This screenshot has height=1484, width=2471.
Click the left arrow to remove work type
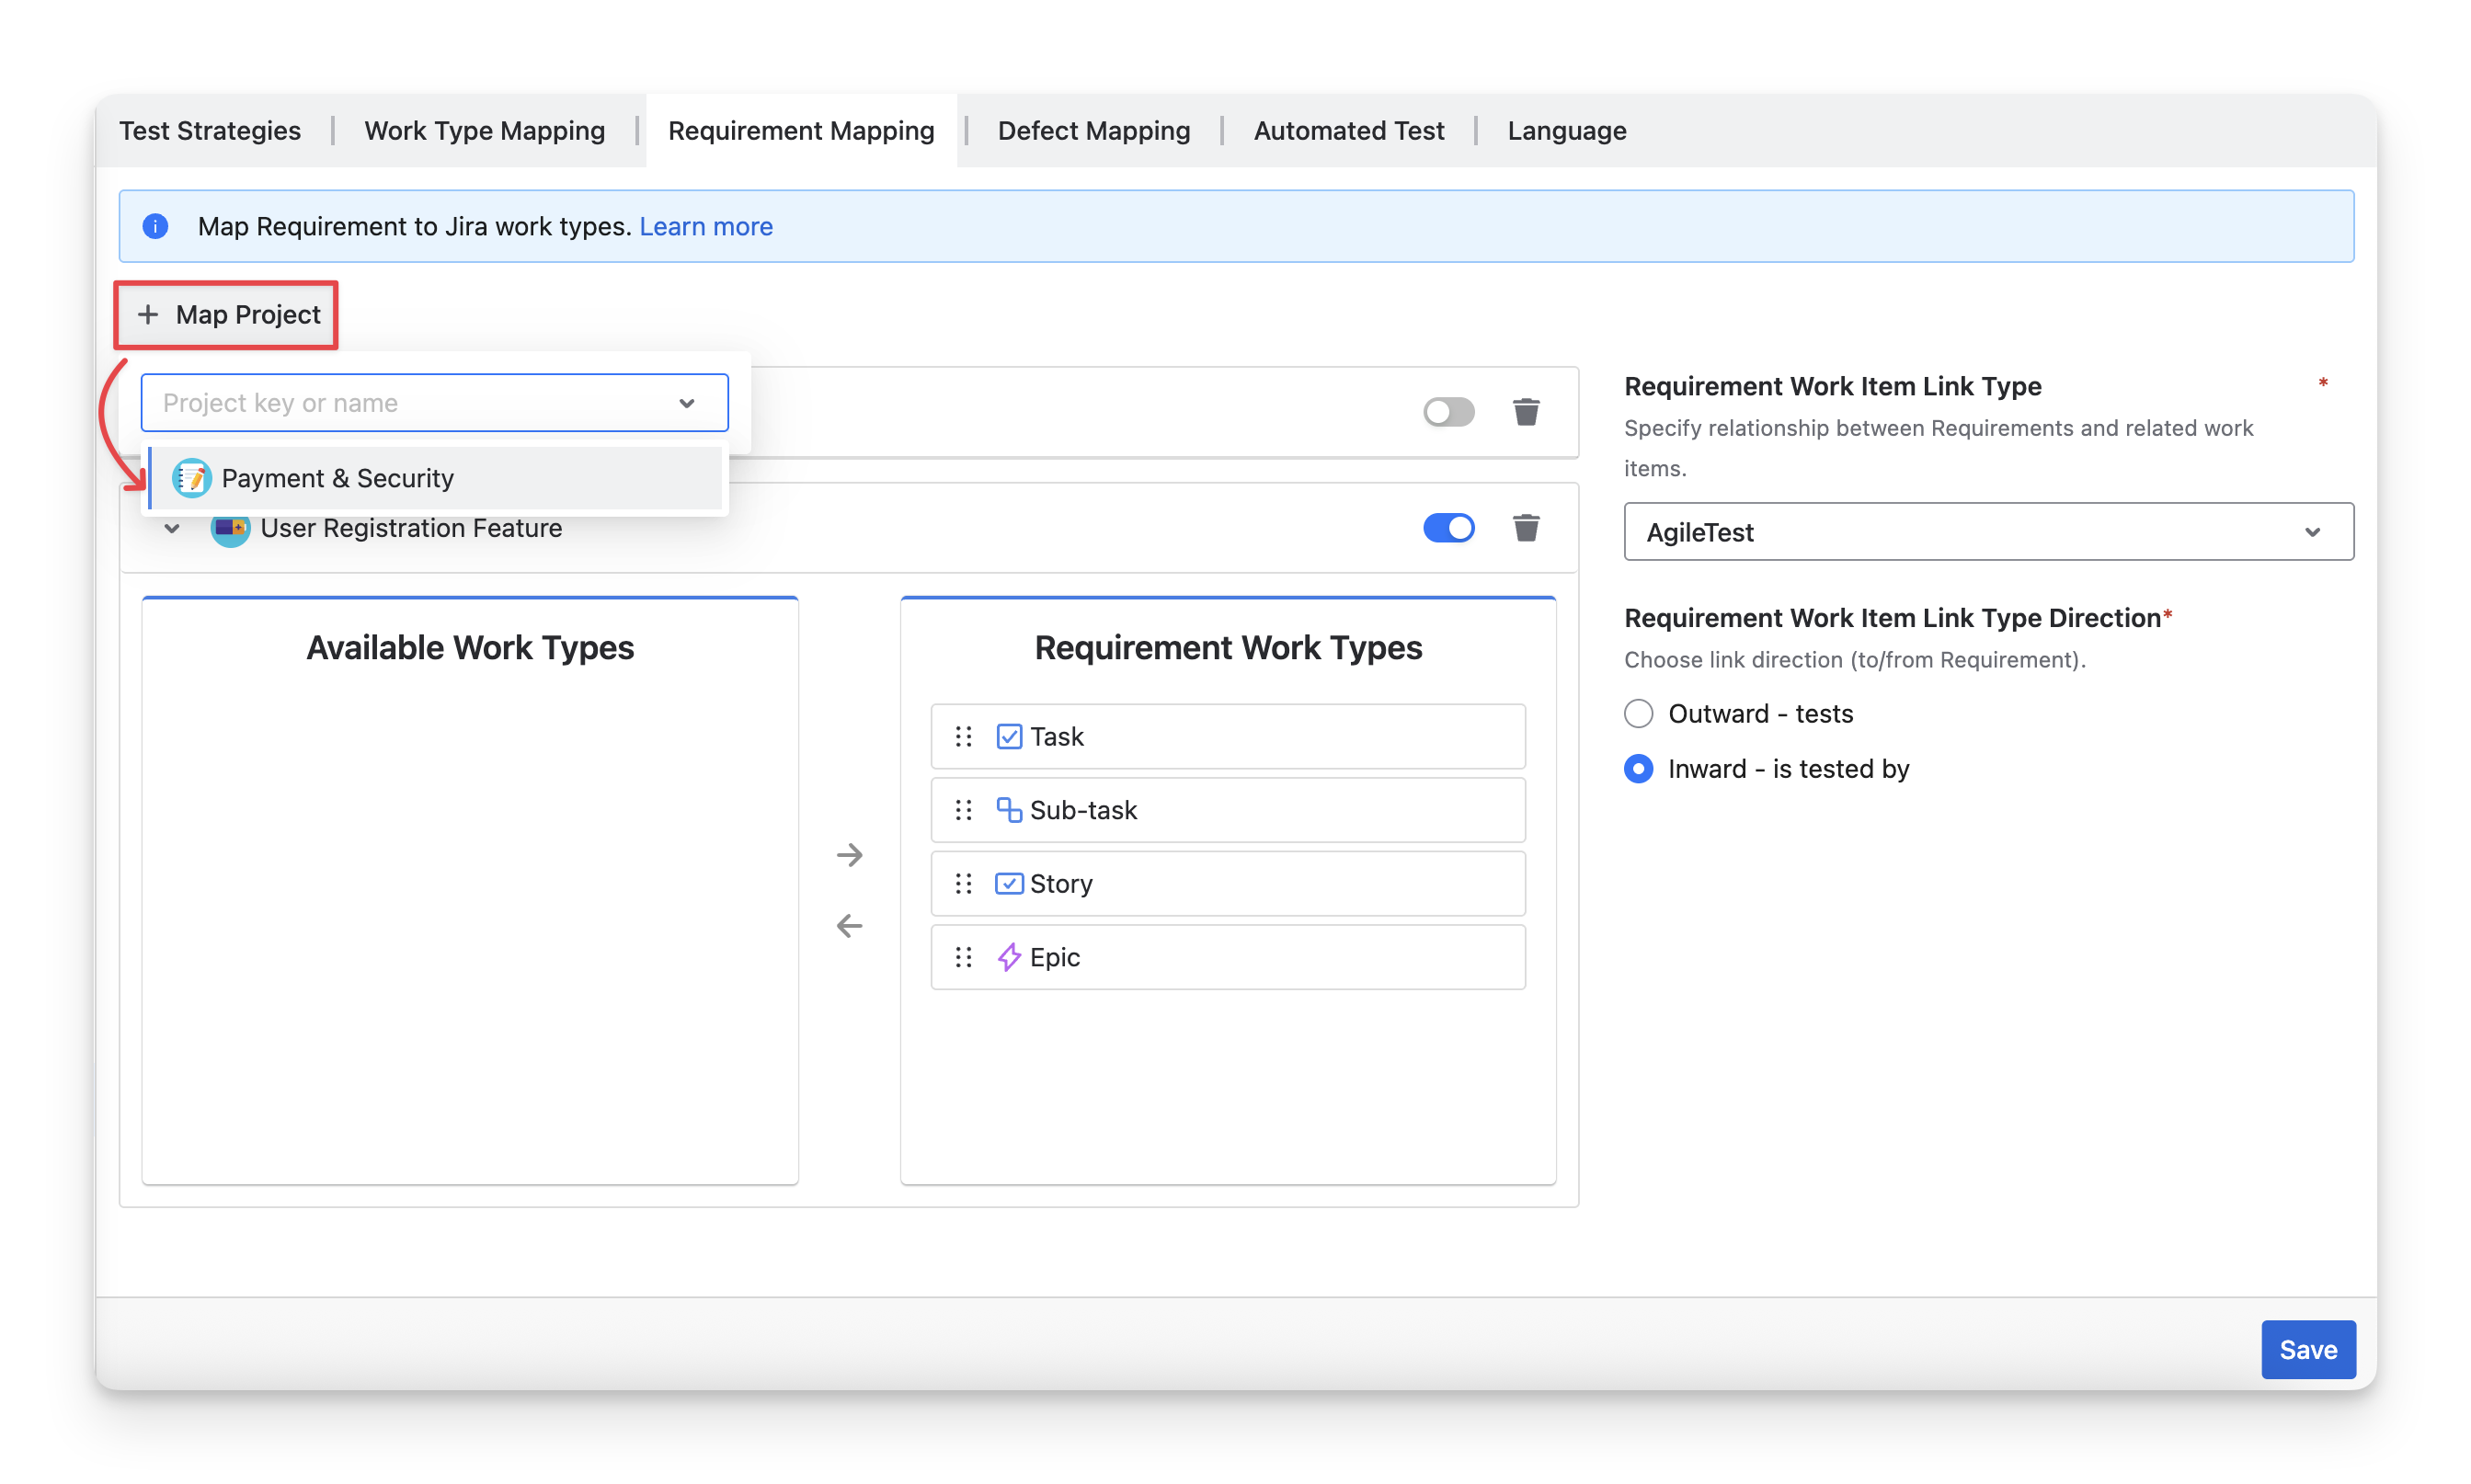coord(849,926)
